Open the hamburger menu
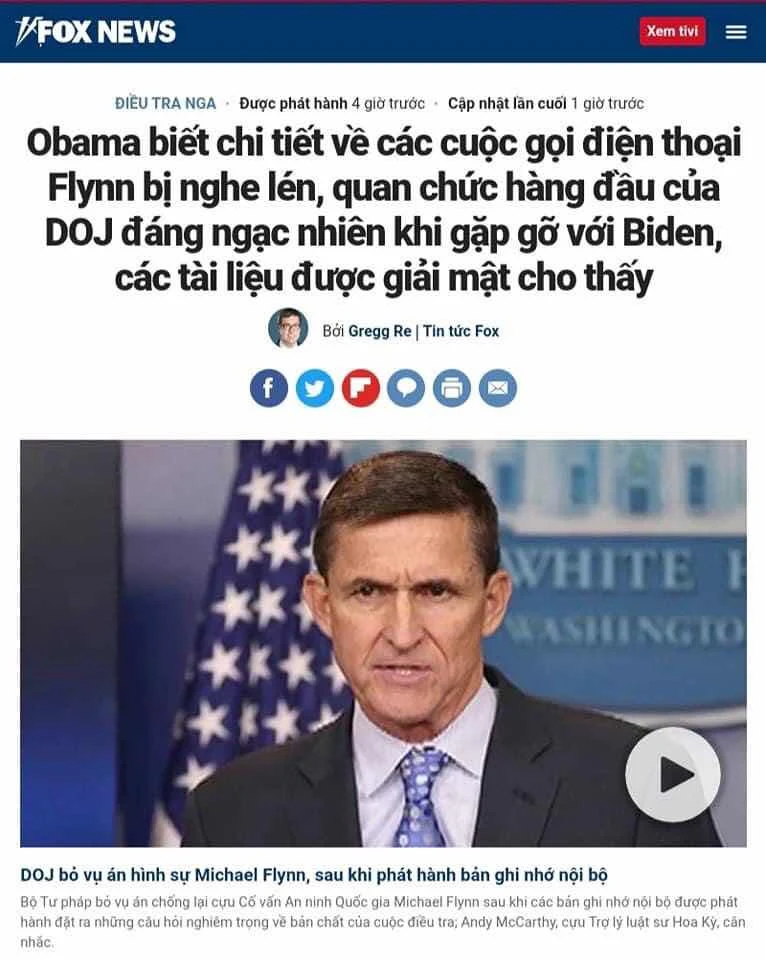 pyautogui.click(x=736, y=32)
